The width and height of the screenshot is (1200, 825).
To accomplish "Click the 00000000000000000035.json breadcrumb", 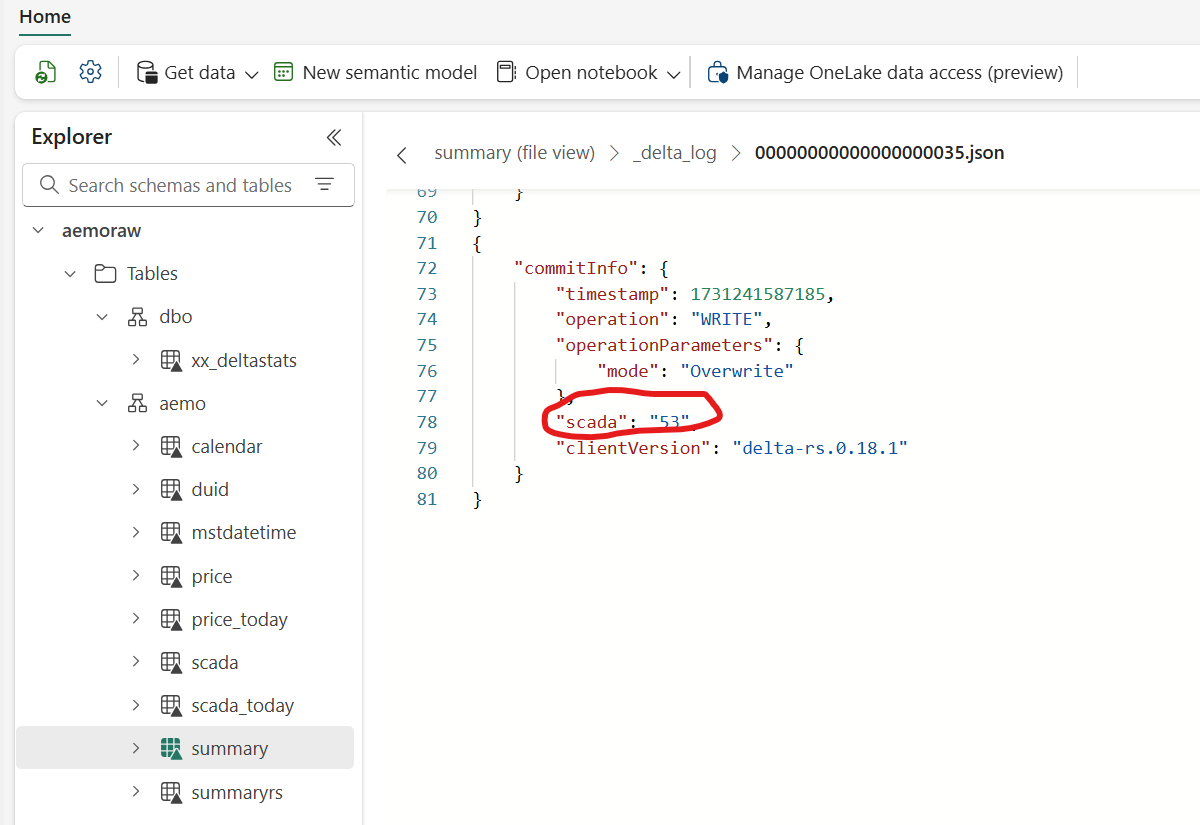I will [x=879, y=153].
